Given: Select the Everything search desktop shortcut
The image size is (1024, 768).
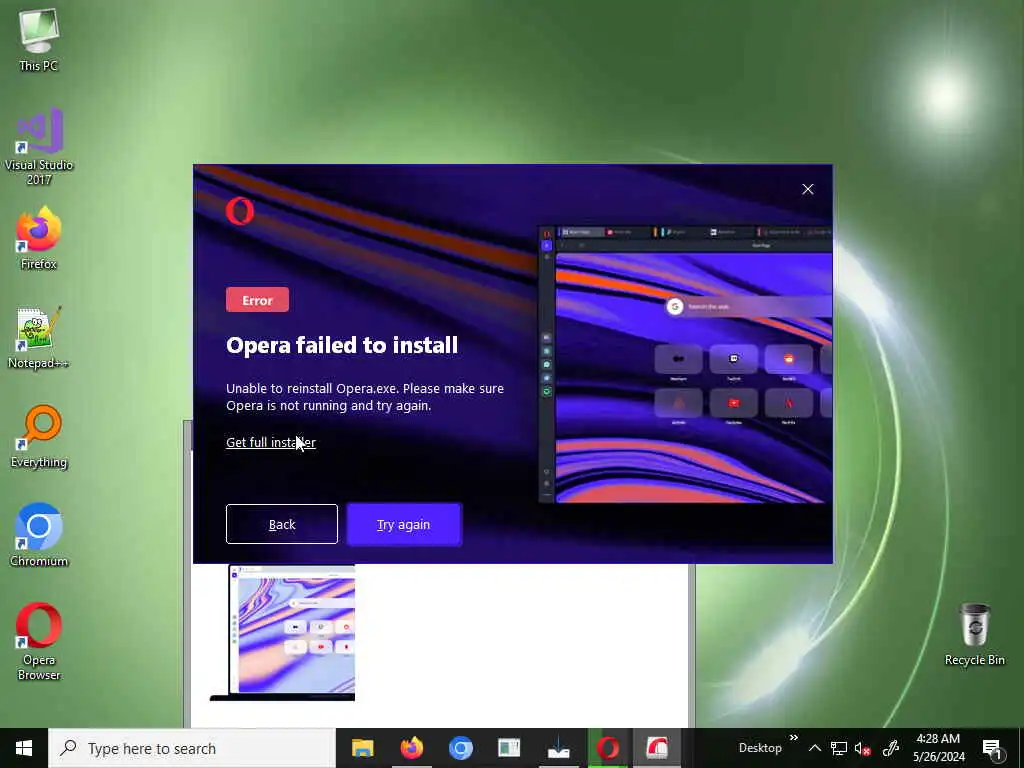Looking at the screenshot, I should click(x=39, y=436).
